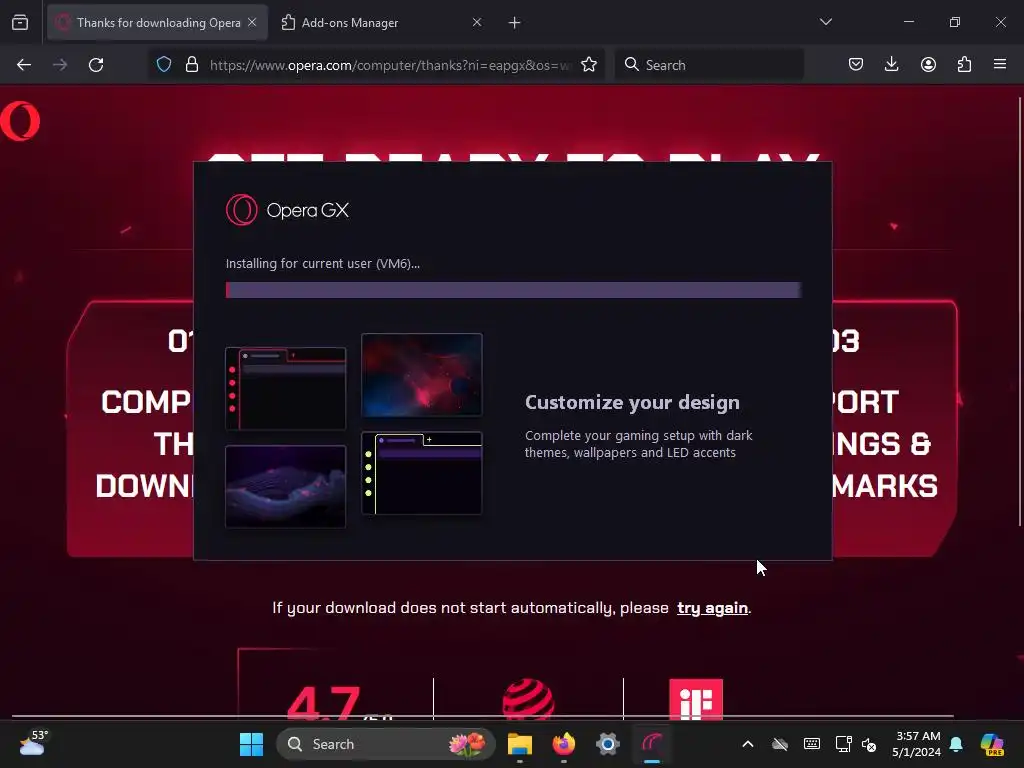Go back to the previous page
The image size is (1024, 768).
tap(24, 65)
